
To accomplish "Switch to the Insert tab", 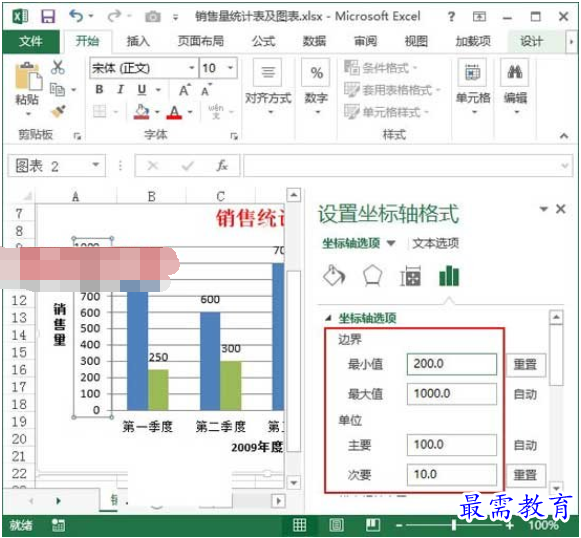I will pyautogui.click(x=138, y=41).
